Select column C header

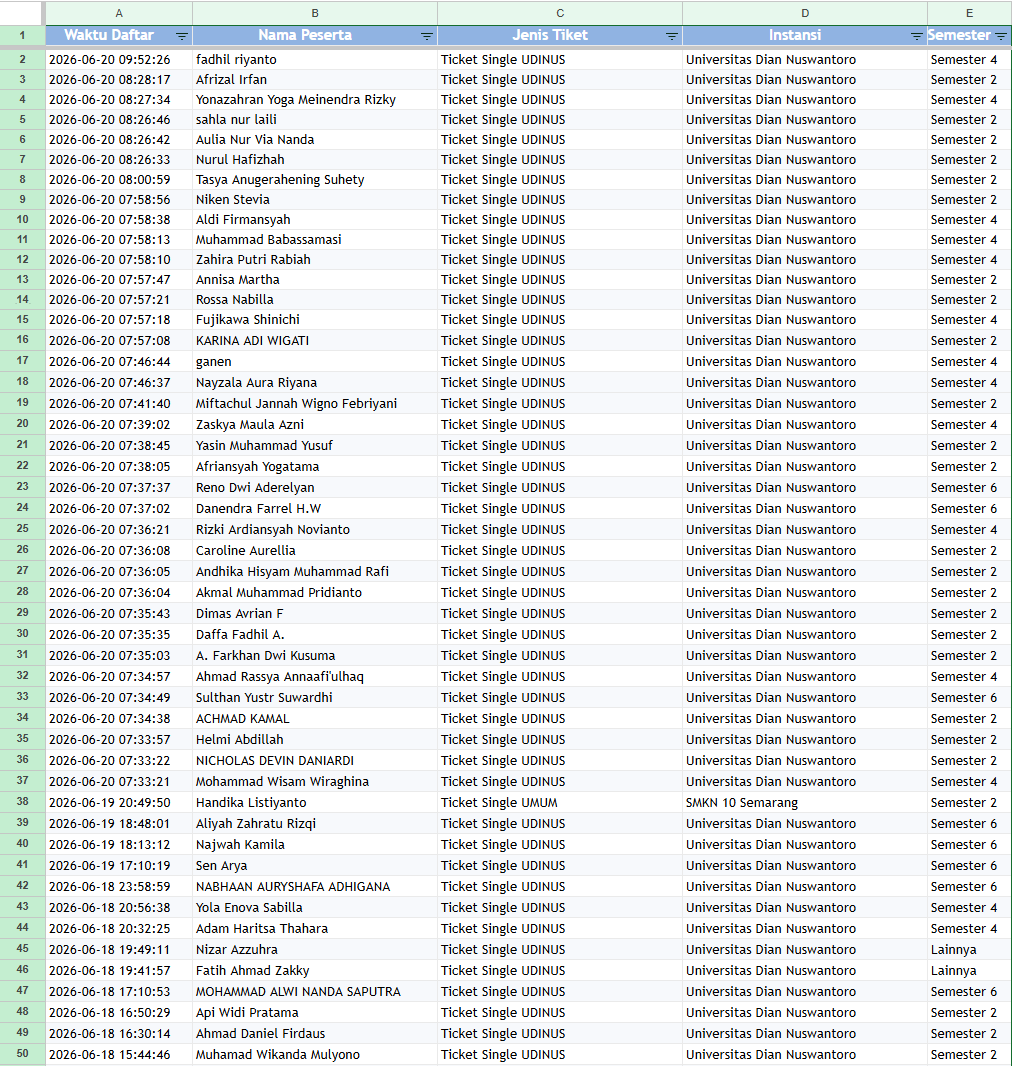coord(560,13)
